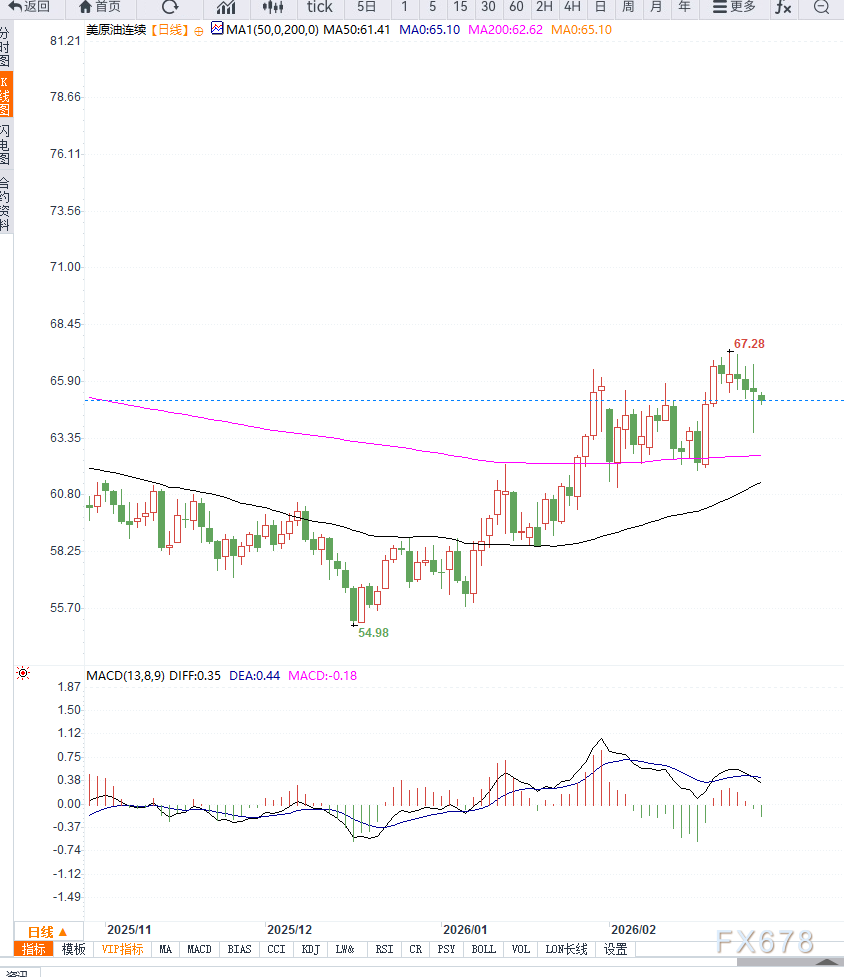Click the refresh icon in top toolbar
This screenshot has height=977, width=844.
point(170,7)
